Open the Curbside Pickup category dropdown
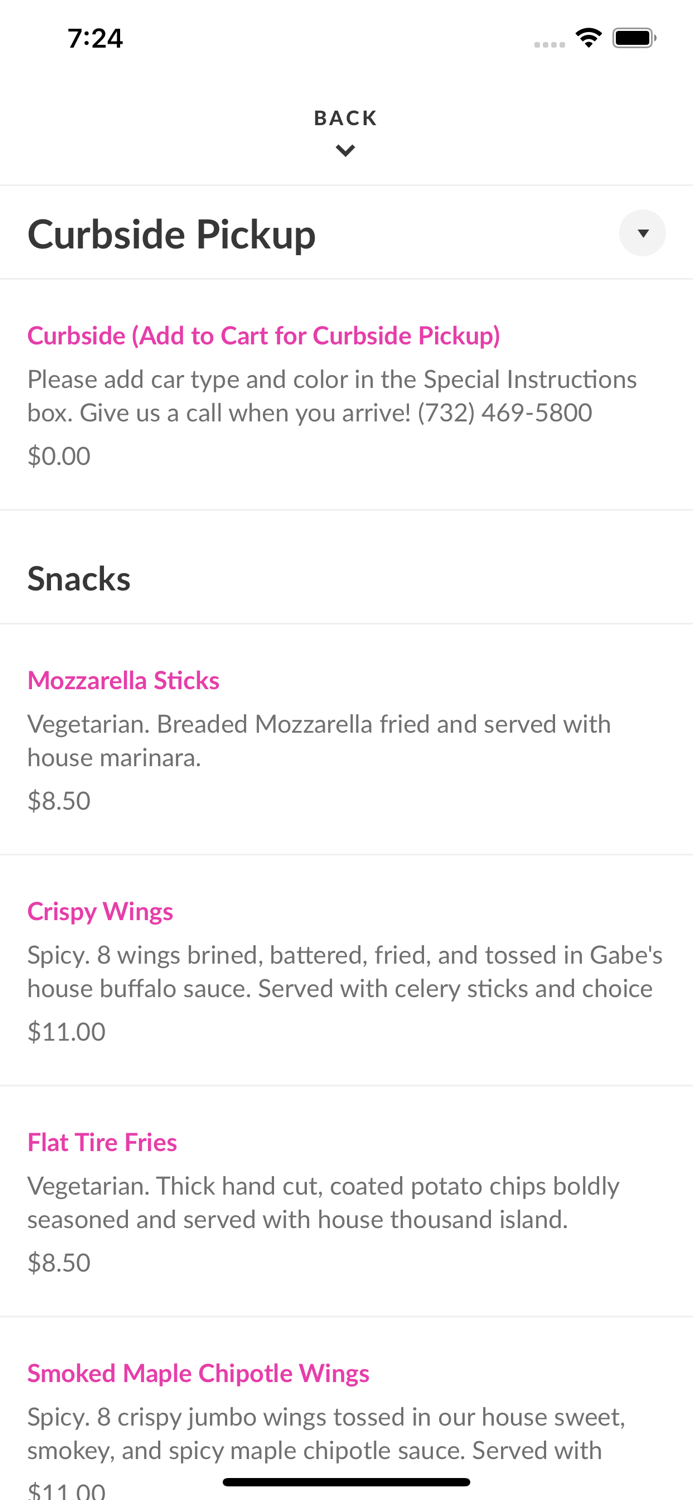Screen dimensions: 693x1500 (642, 233)
